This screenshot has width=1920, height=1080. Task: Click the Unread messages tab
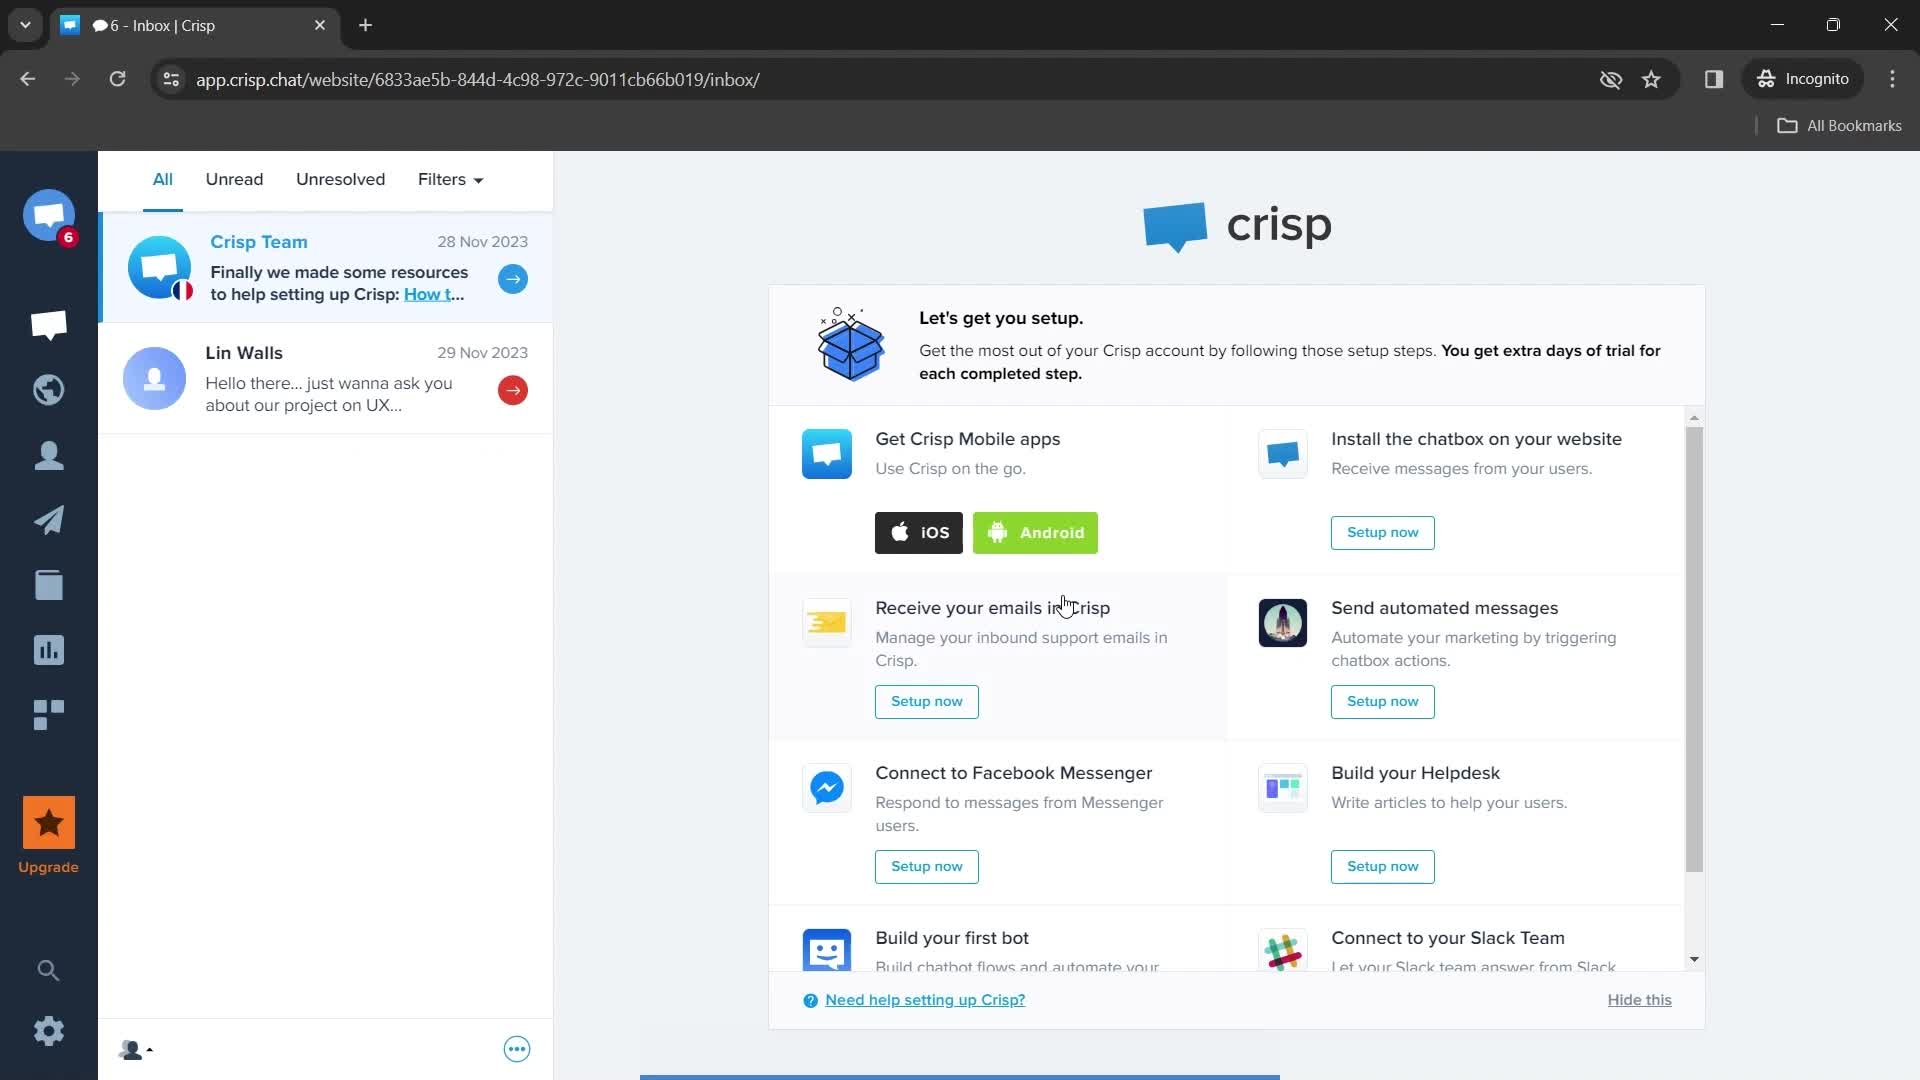233,178
